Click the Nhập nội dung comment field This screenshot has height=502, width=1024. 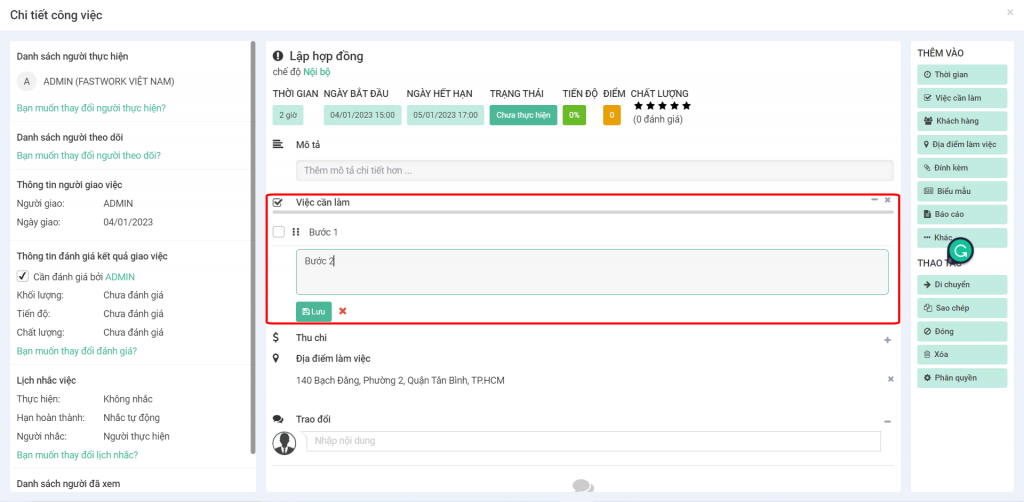(x=593, y=441)
